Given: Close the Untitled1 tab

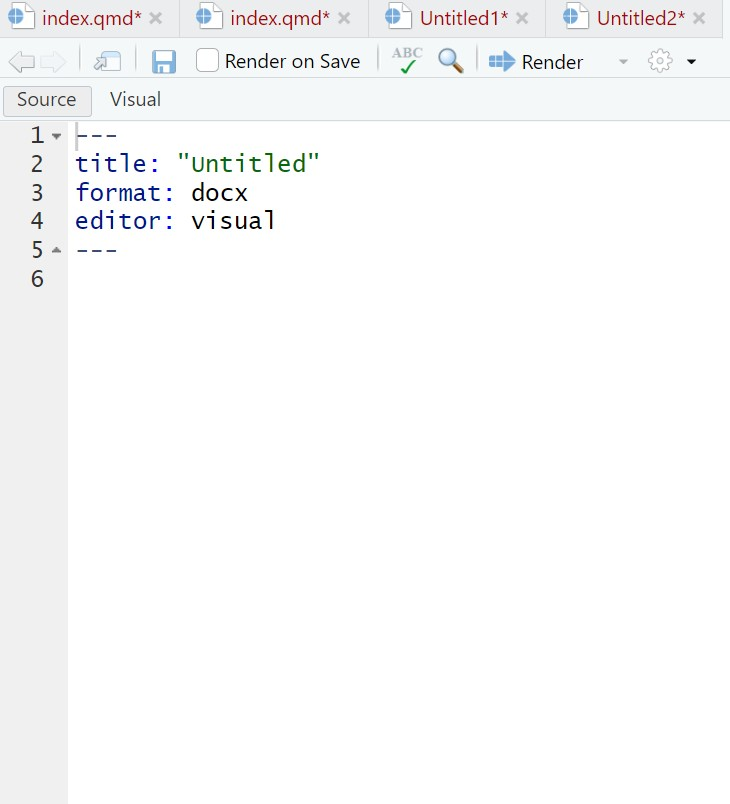Looking at the screenshot, I should coord(522,18).
